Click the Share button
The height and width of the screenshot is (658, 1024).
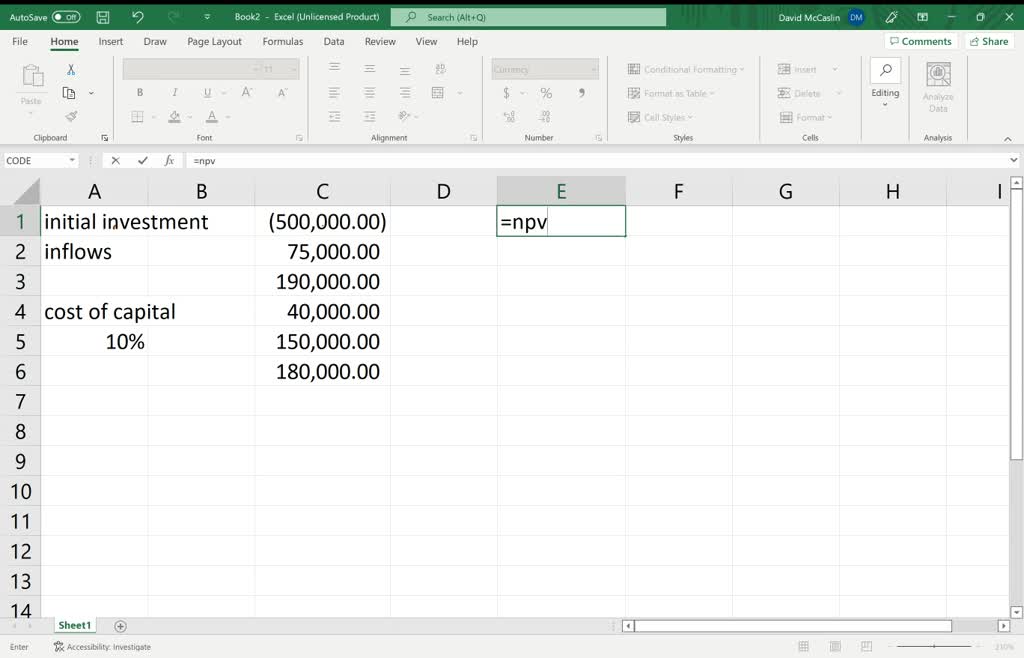point(988,42)
